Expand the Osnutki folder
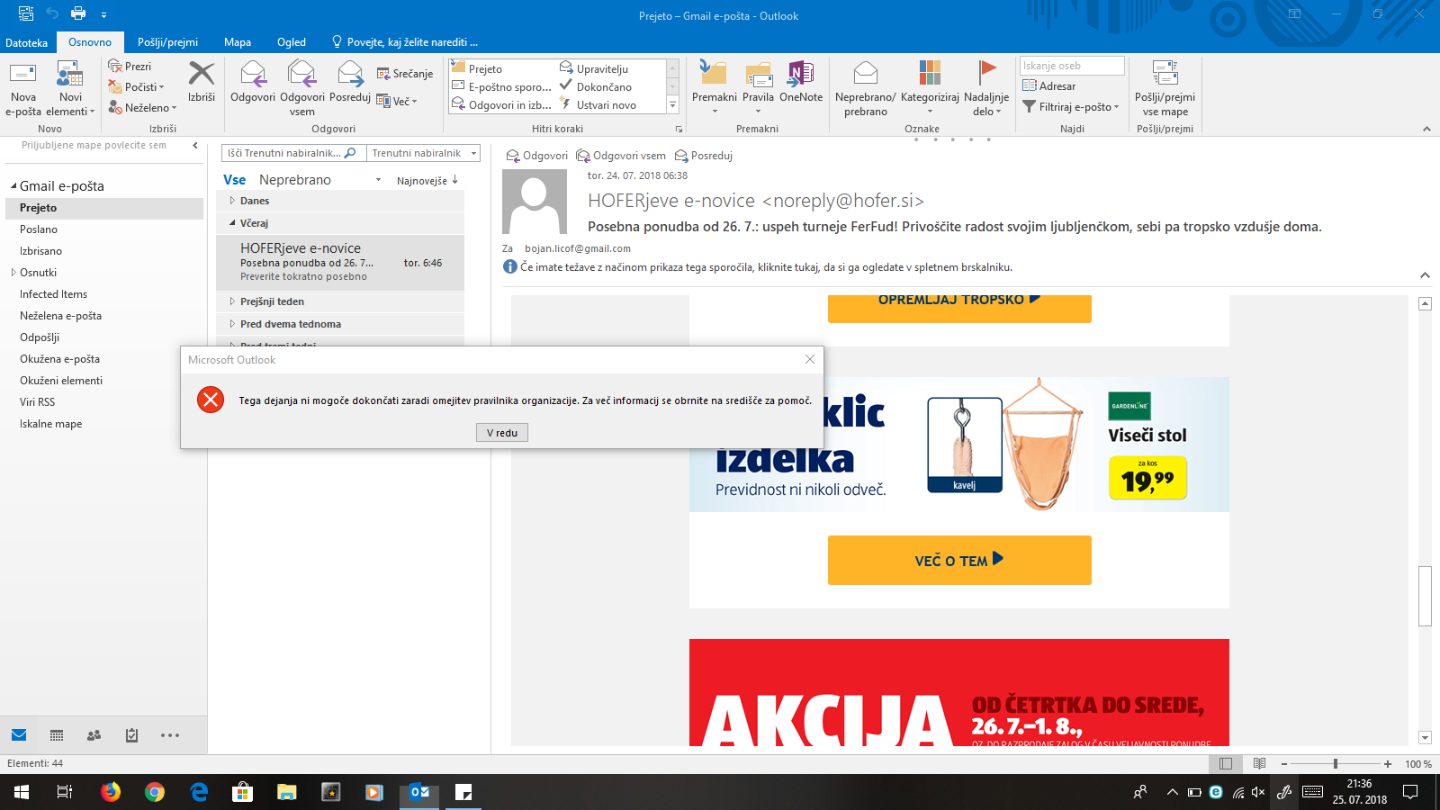Image resolution: width=1440 pixels, height=810 pixels. 14,272
